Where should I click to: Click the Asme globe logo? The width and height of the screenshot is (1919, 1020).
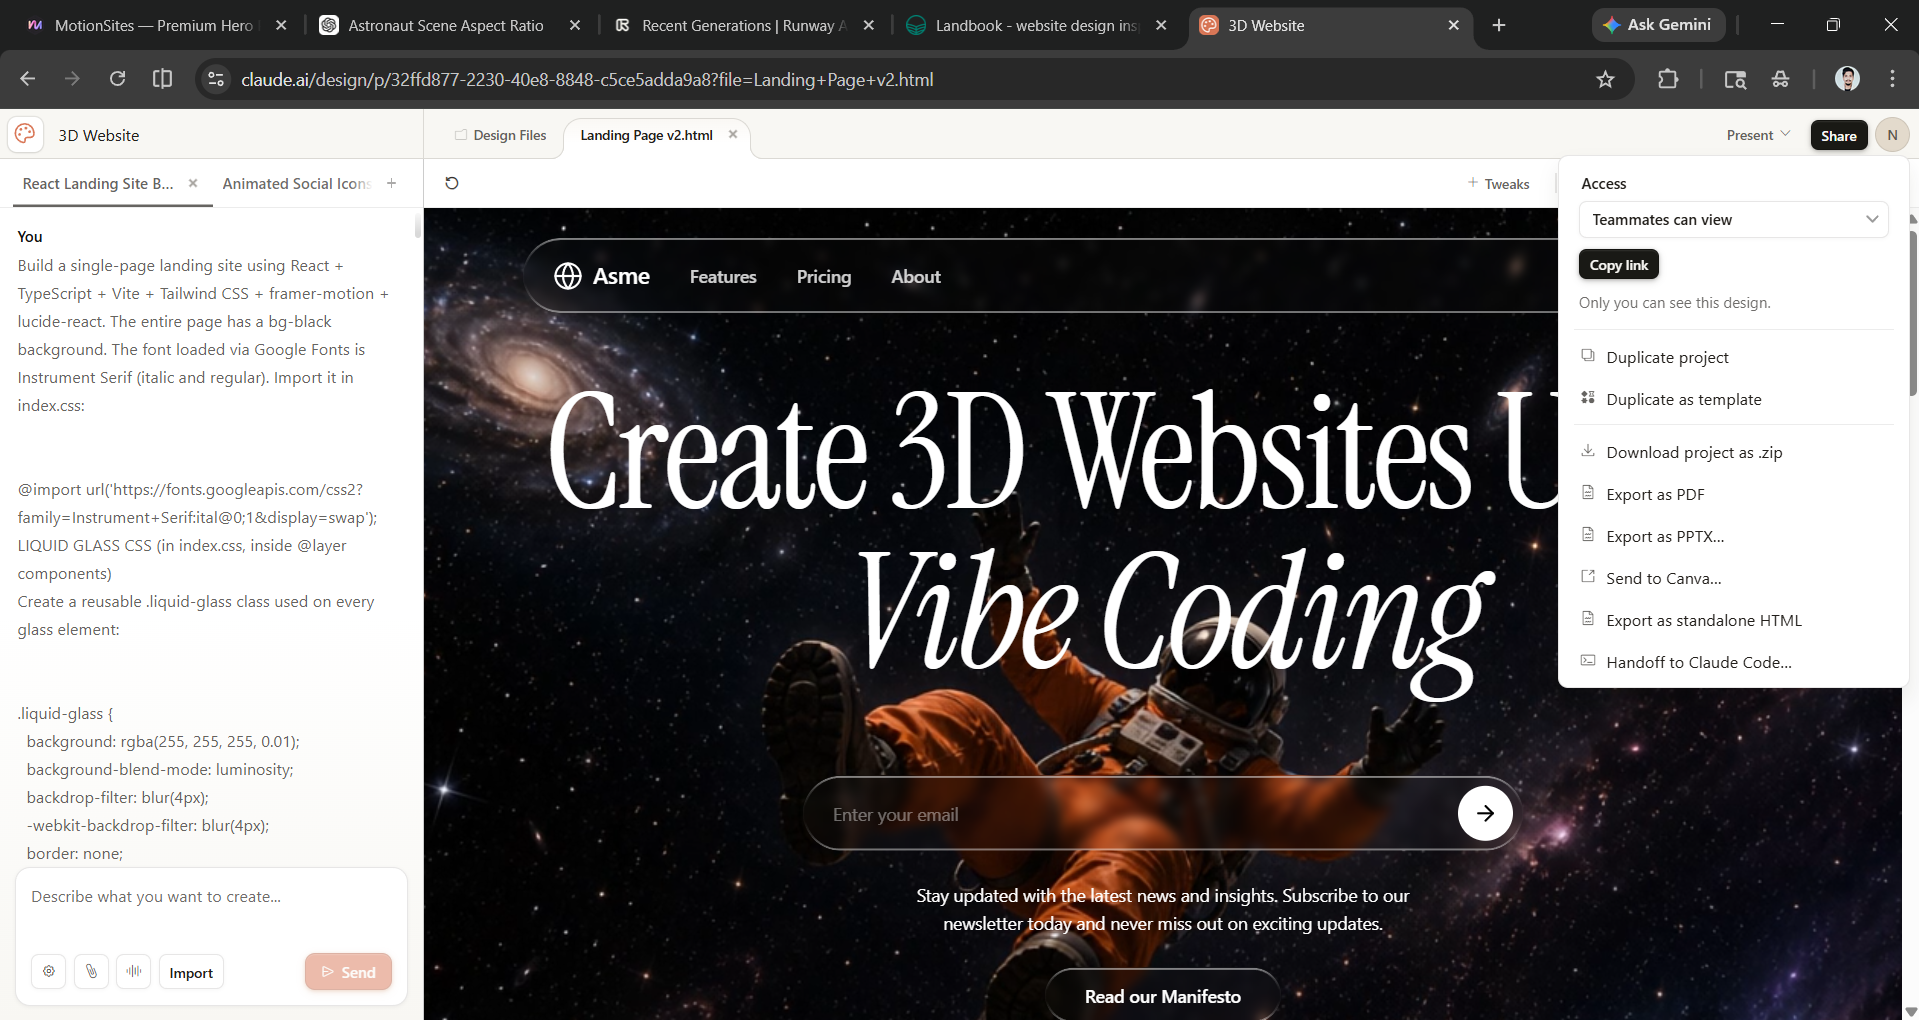(x=568, y=276)
